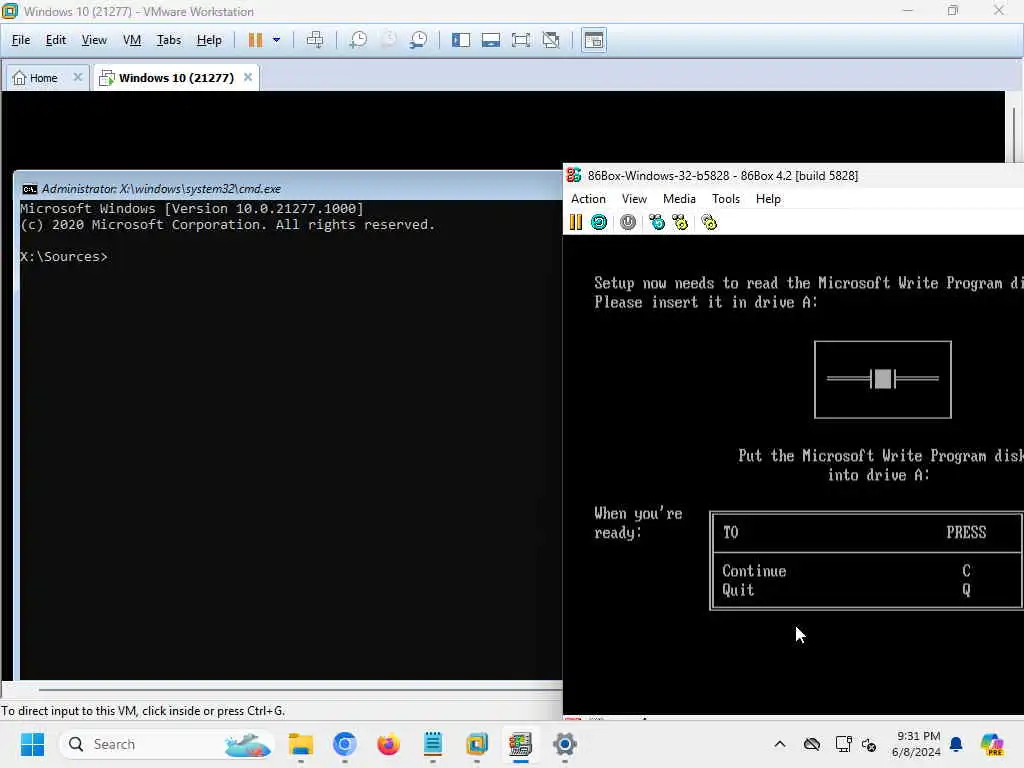Open the VMware power options dropdown arrow
This screenshot has height=768, width=1024.
point(276,40)
